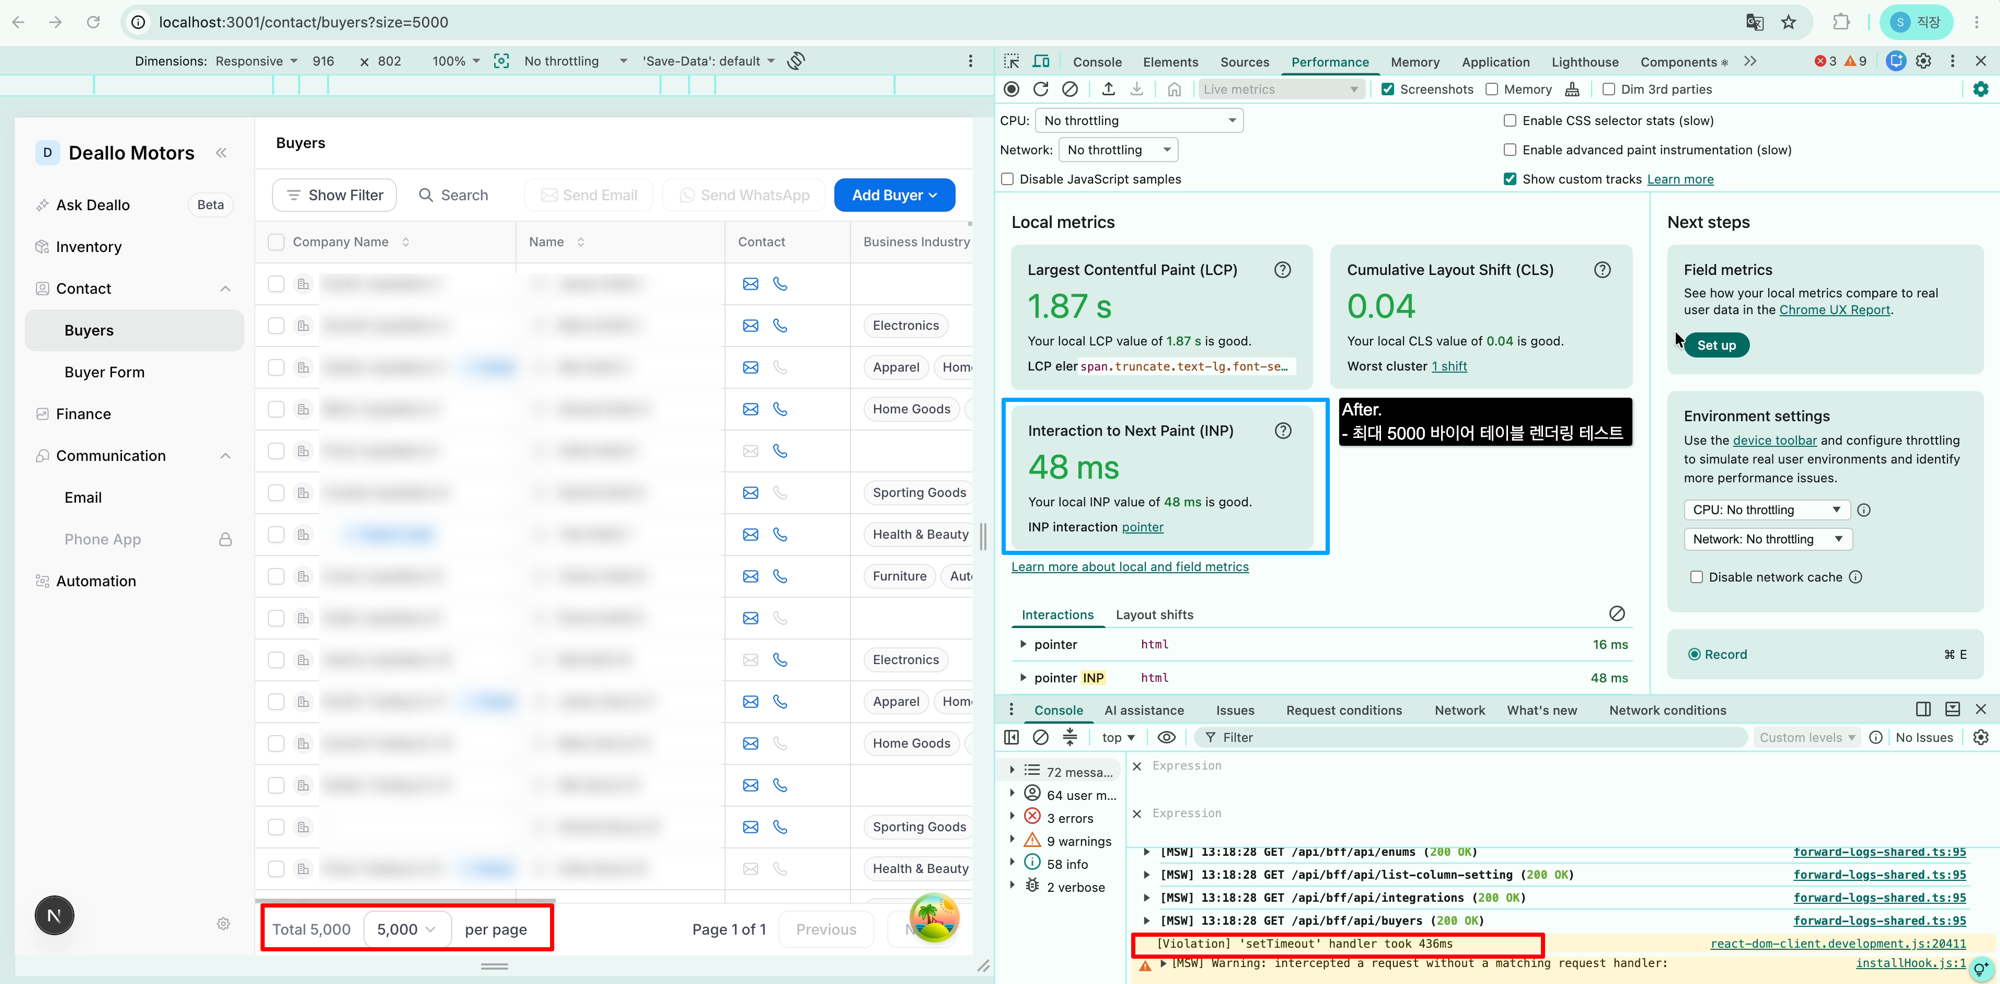Select the inspect element picker icon
Screen dimensions: 2000x984
[1012, 61]
